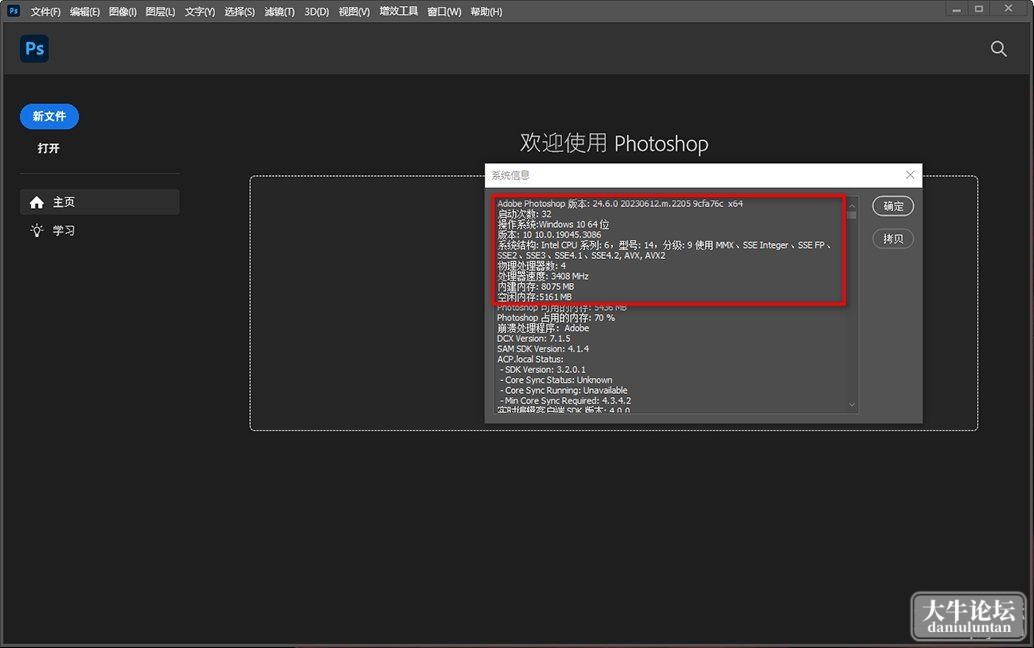Click the 'Photoshop 占用的内存: 70 %' line
The width and height of the screenshot is (1034, 648).
click(x=556, y=318)
